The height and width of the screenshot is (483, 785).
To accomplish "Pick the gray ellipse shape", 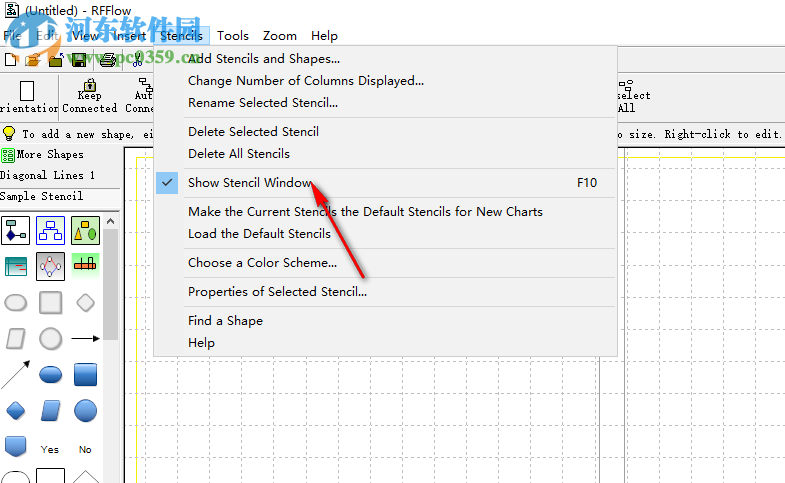I will pyautogui.click(x=16, y=303).
